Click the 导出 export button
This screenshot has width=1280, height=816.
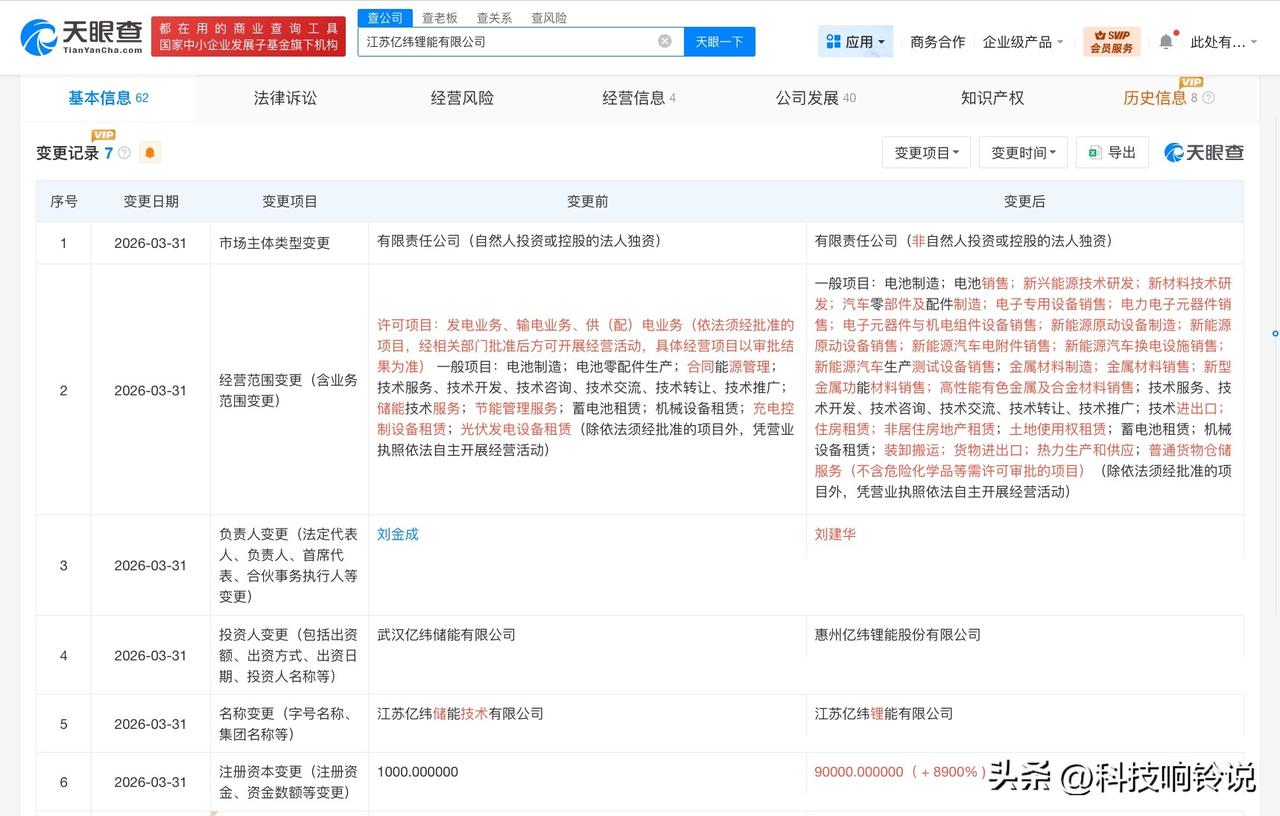1112,153
